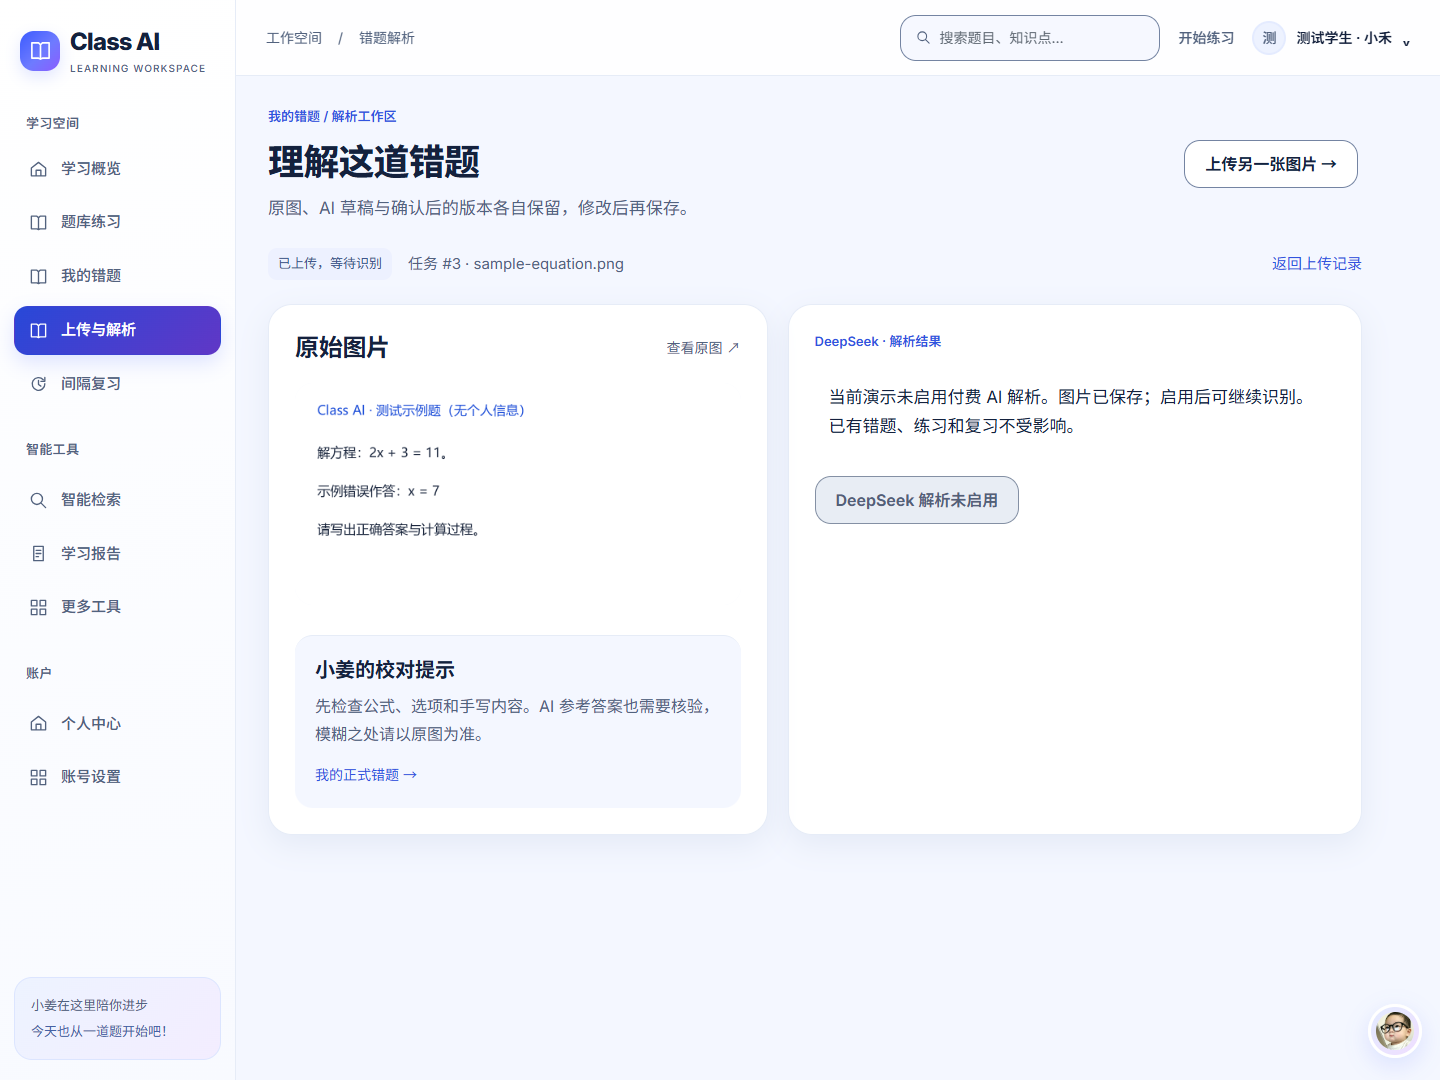The width and height of the screenshot is (1440, 1080).
Task: Click 开始练习 in the top bar
Action: pos(1206,38)
